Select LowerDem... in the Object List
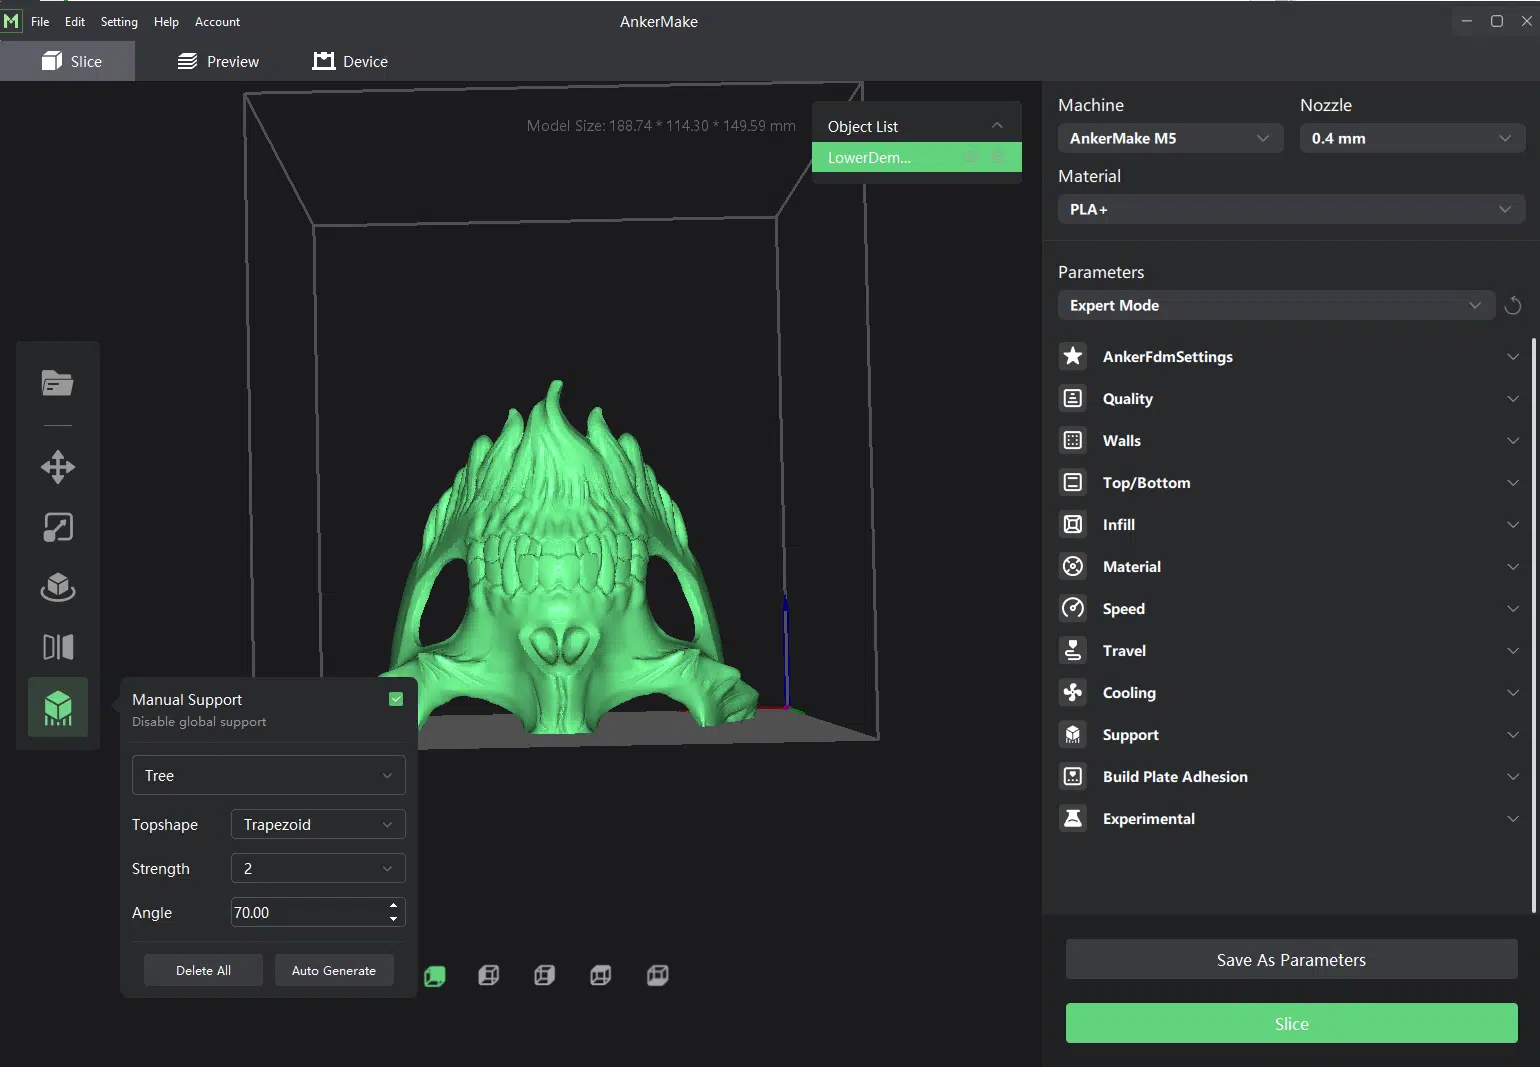Image resolution: width=1540 pixels, height=1067 pixels. [x=917, y=157]
